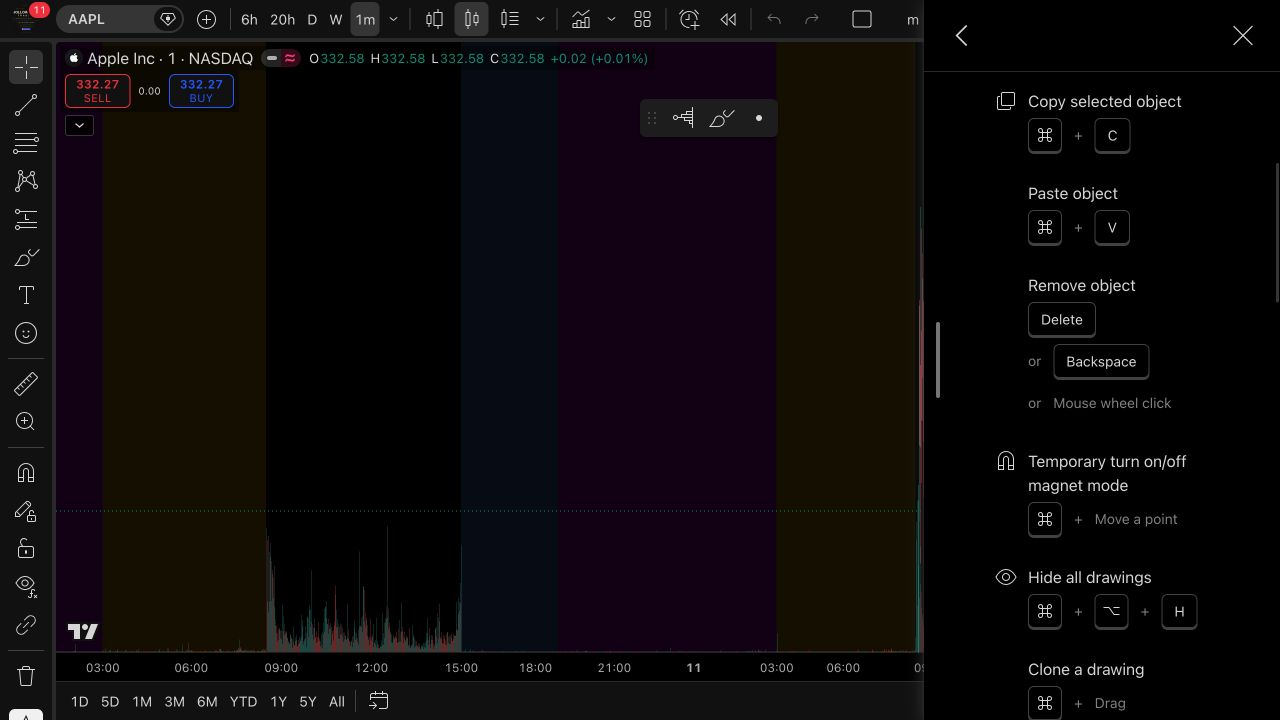Select the 6M date range
1280x720 pixels.
click(x=207, y=702)
